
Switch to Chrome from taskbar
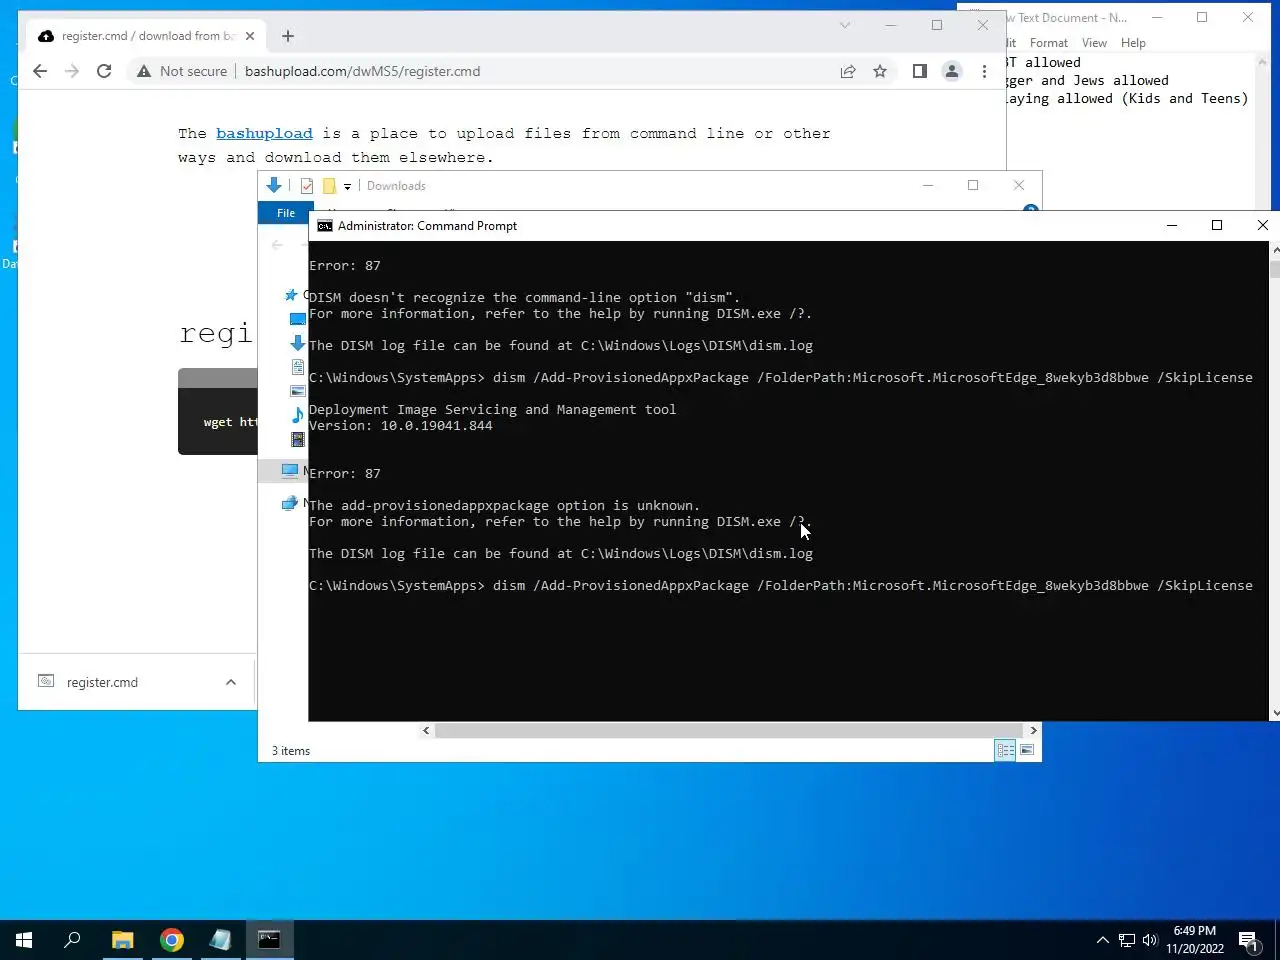click(x=172, y=940)
